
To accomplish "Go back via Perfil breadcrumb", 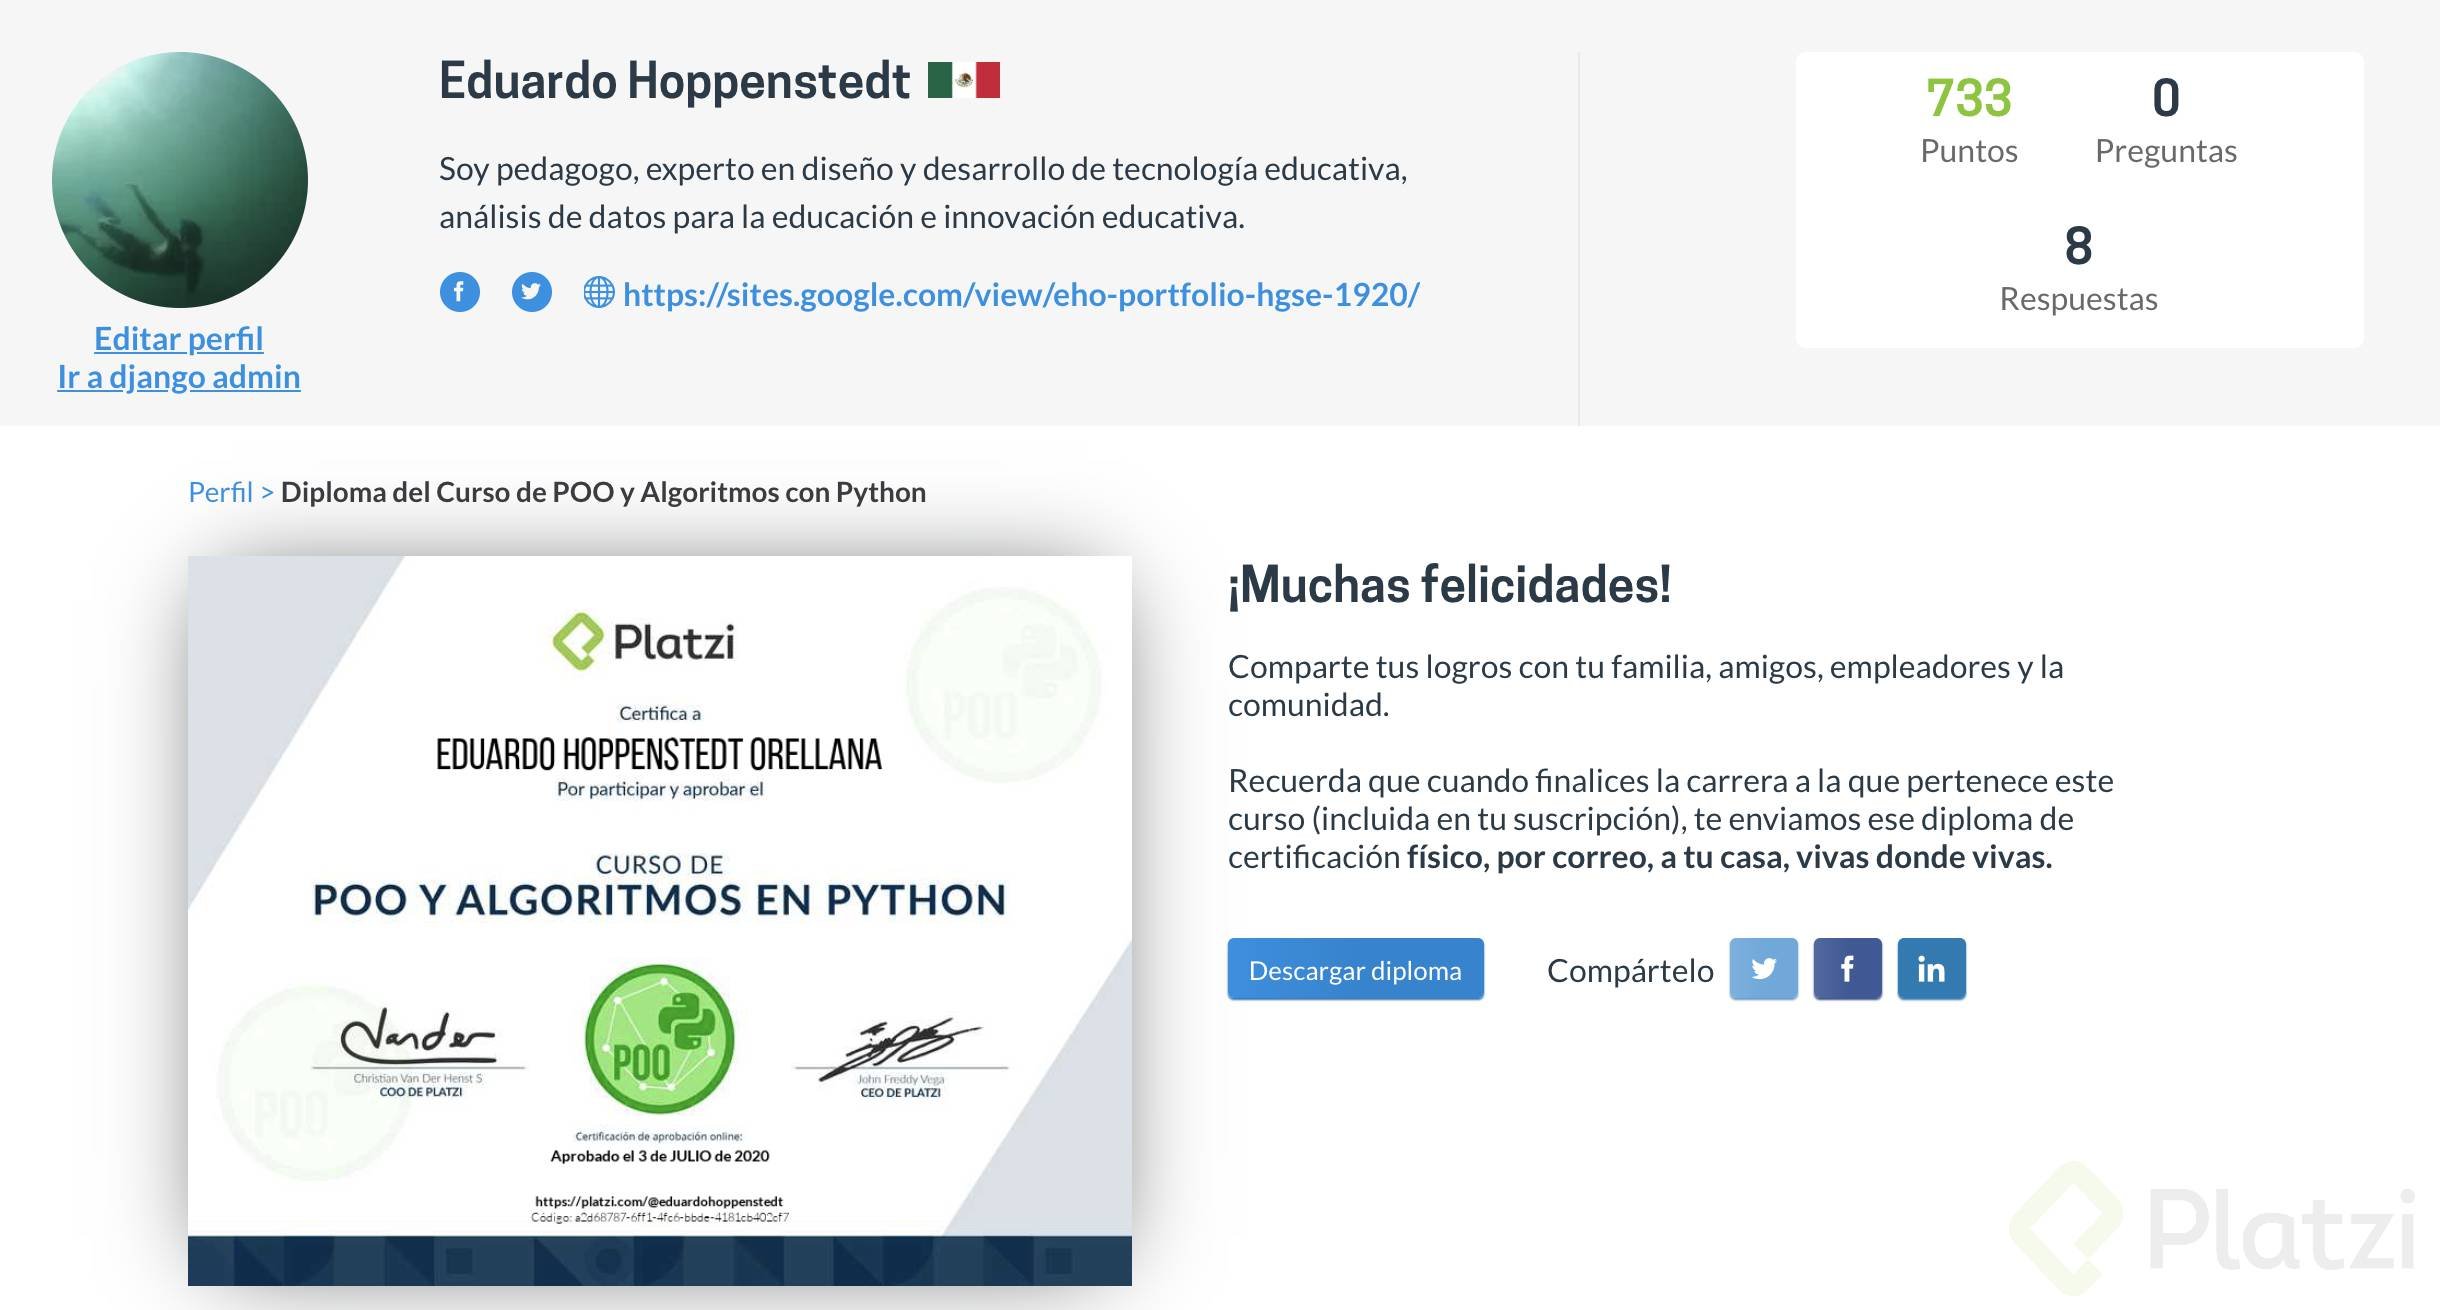I will (221, 492).
